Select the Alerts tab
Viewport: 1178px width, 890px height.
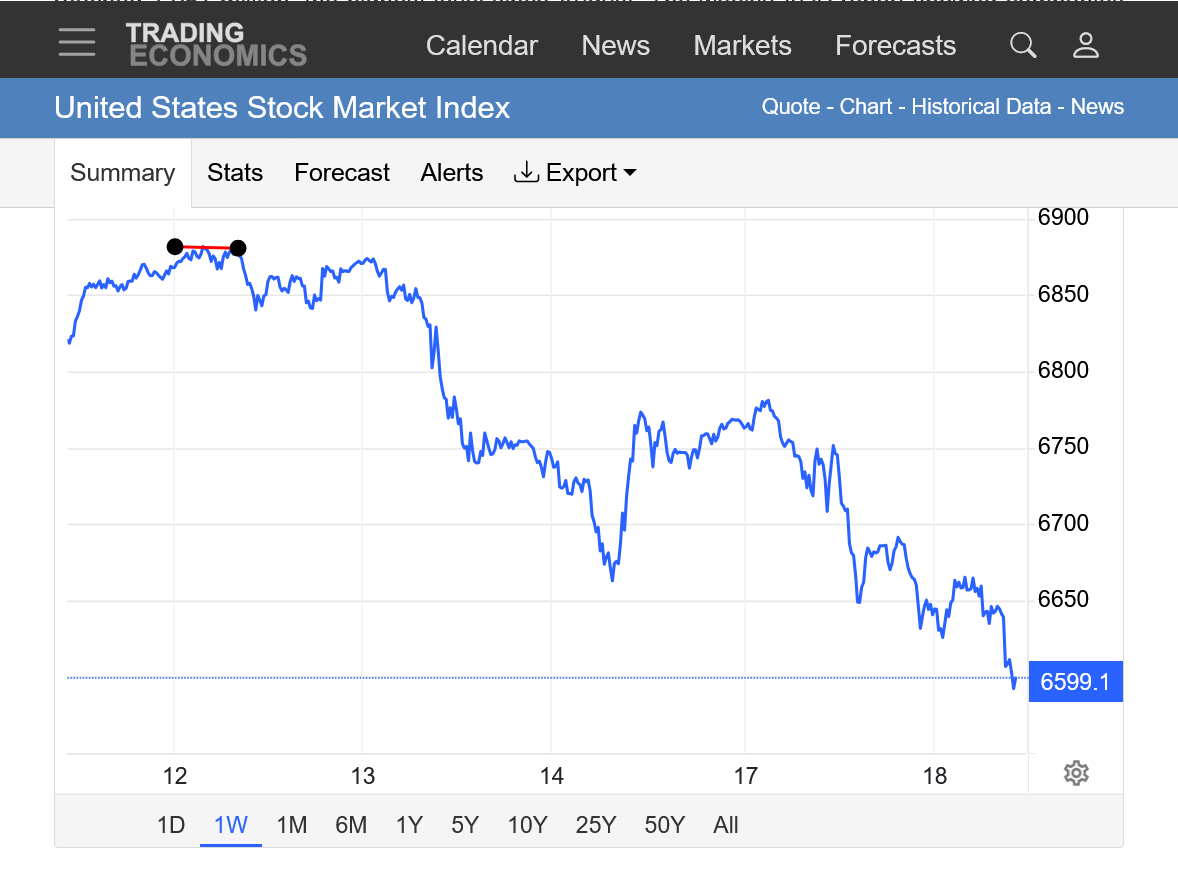point(452,173)
